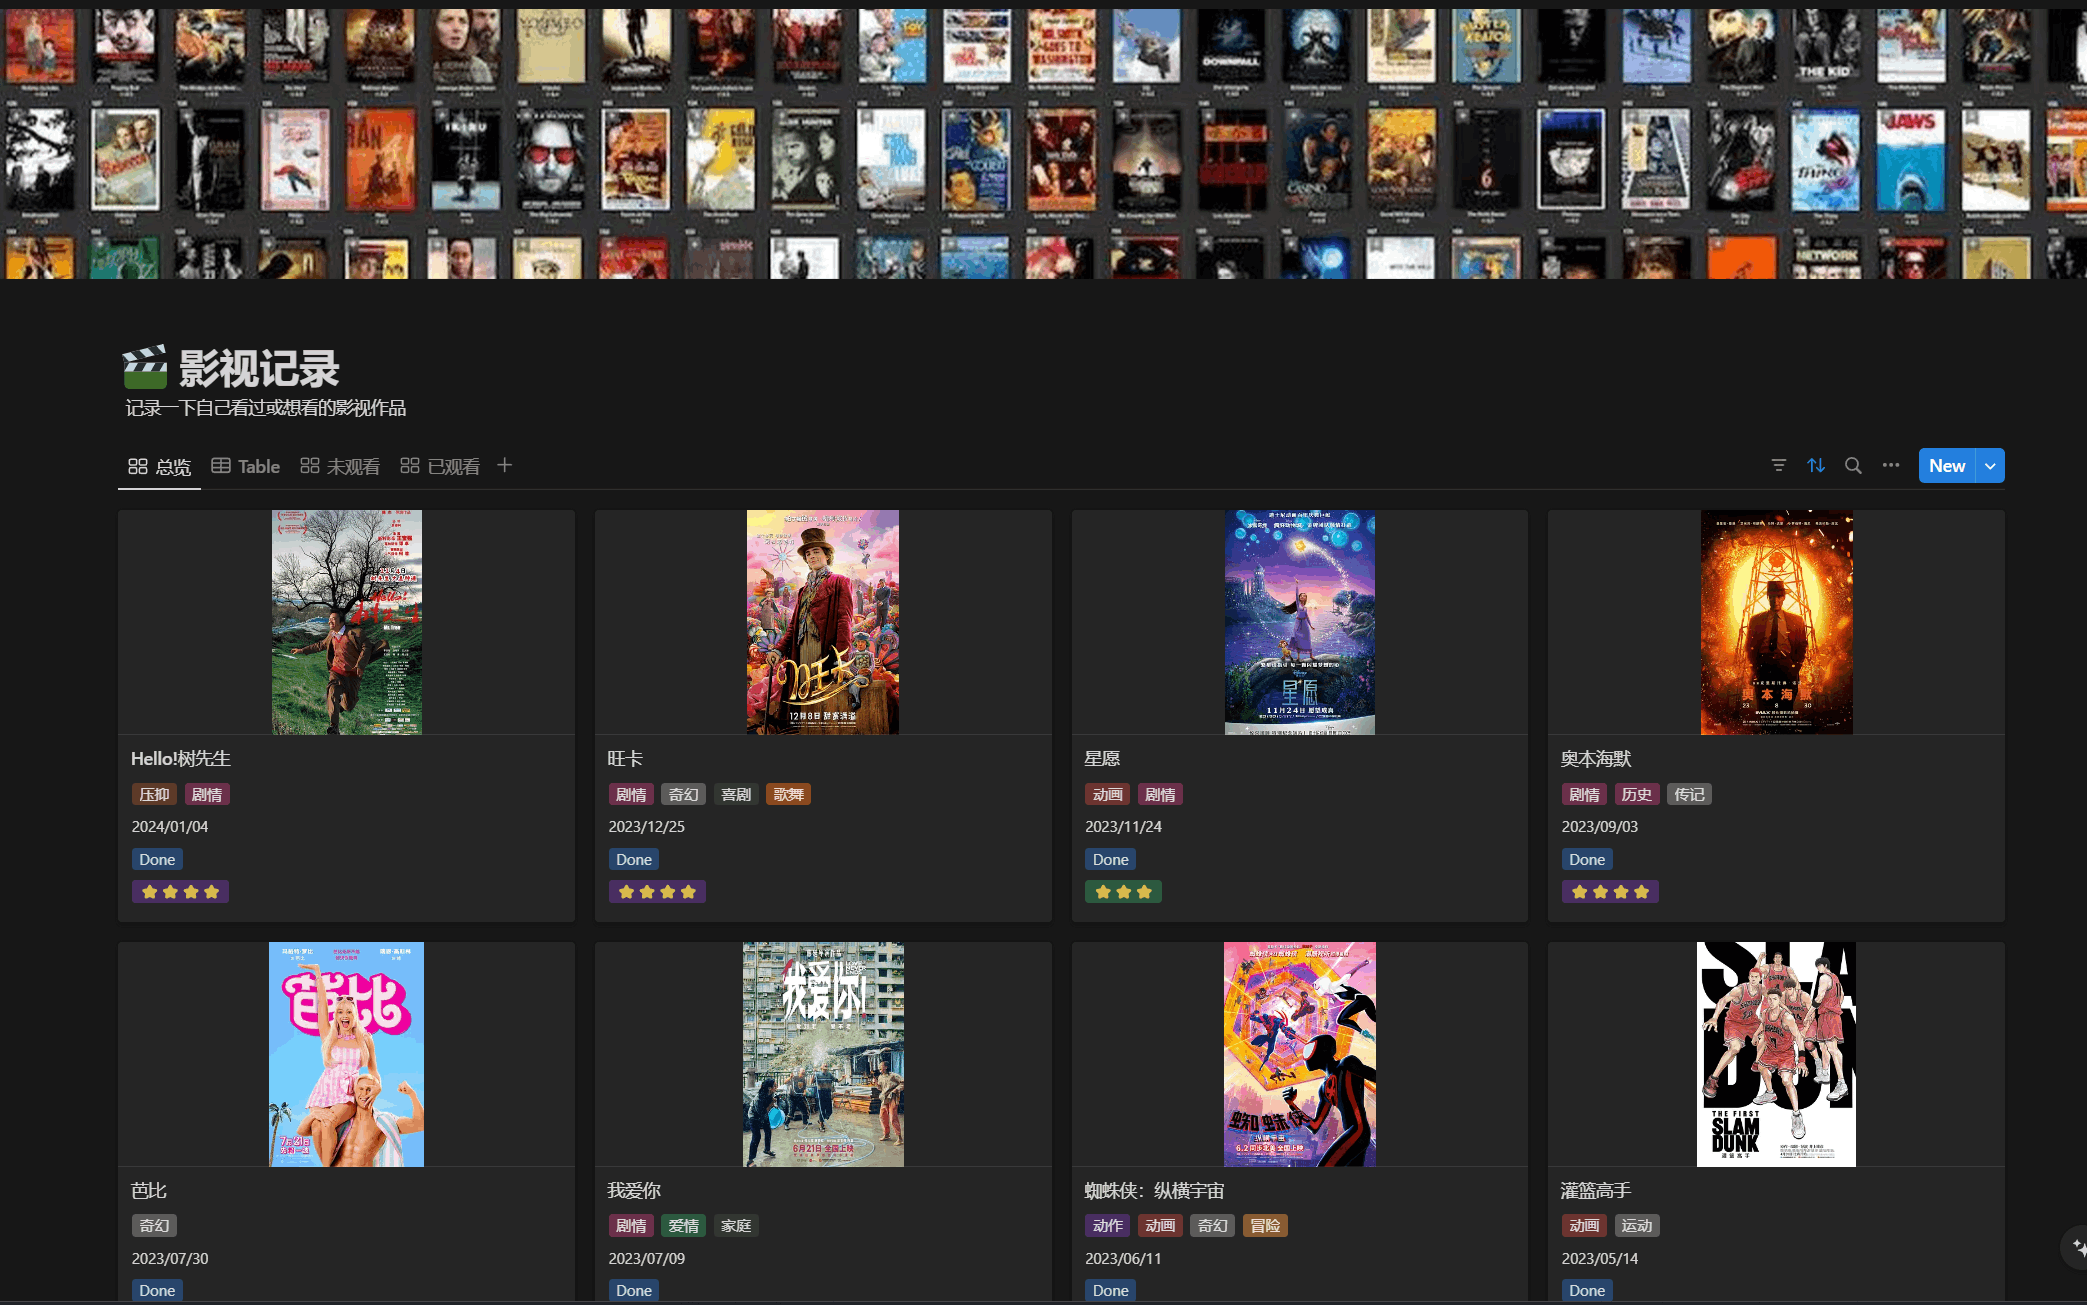
Task: Open the 已观看 view tab
Action: [440, 467]
